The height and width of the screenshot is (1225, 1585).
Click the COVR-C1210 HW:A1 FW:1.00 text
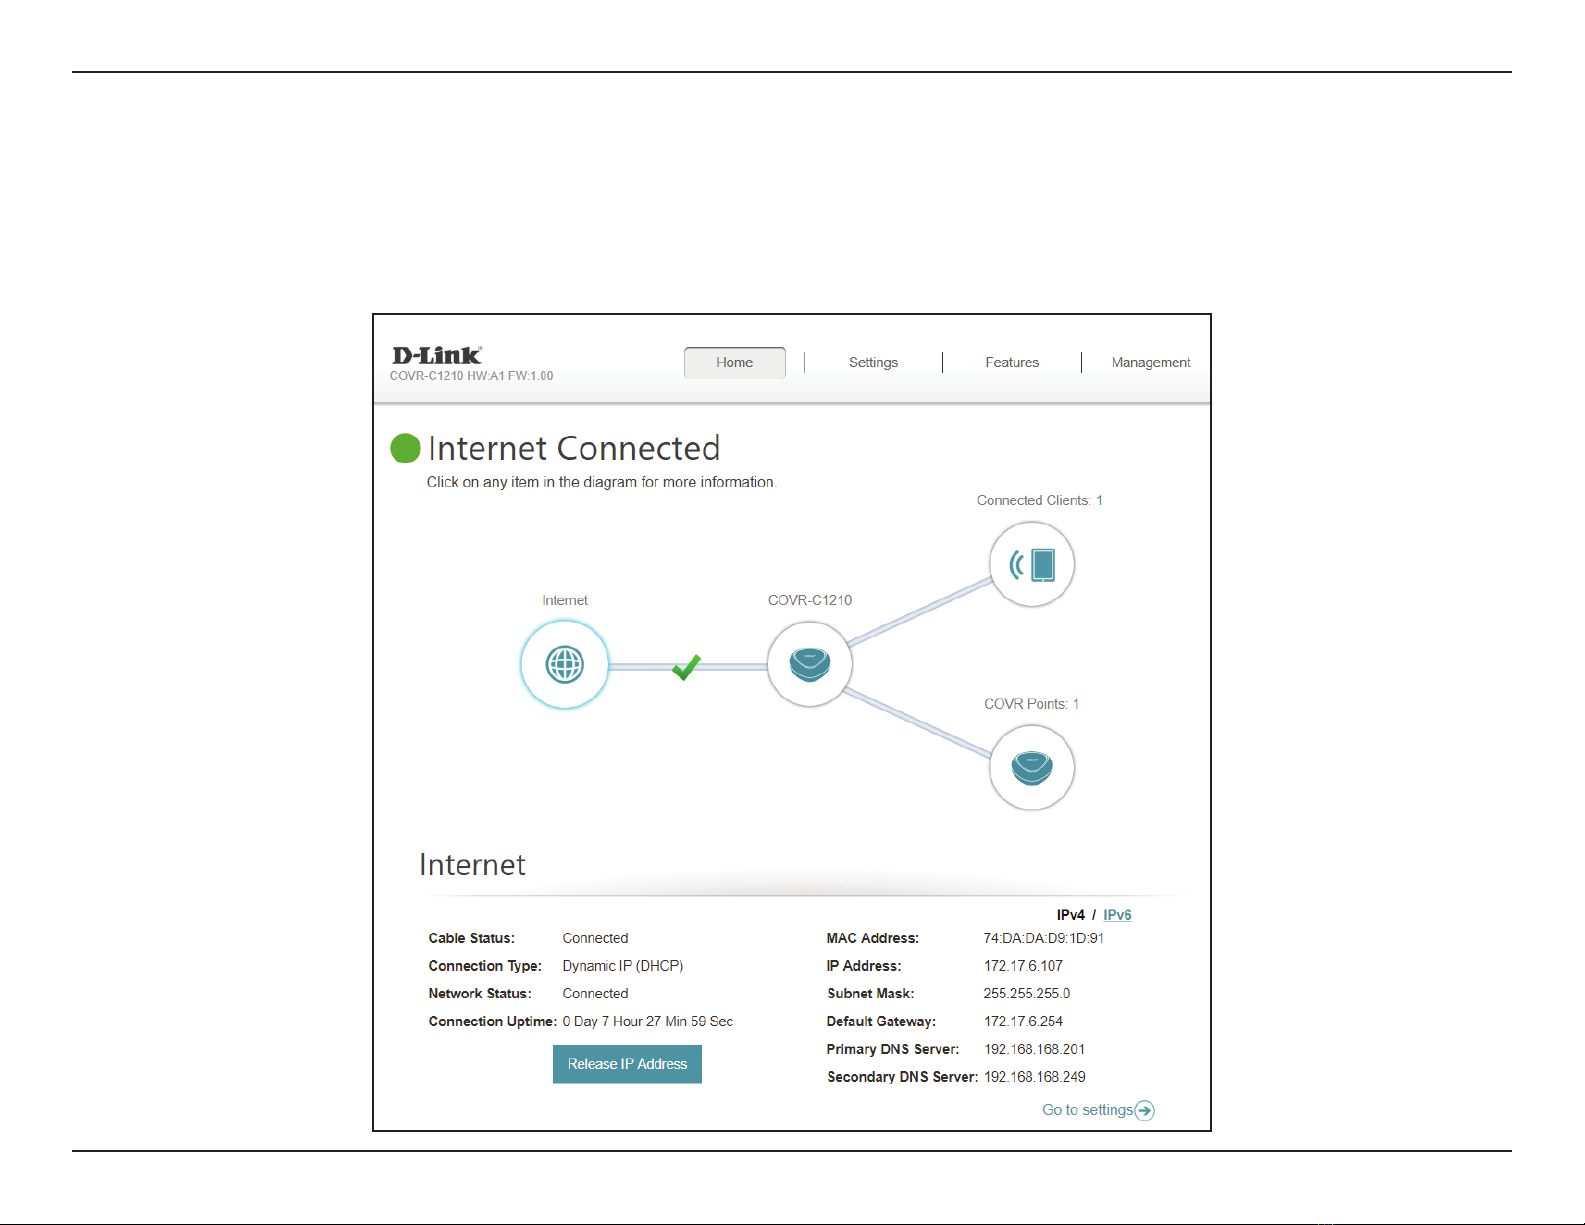click(x=471, y=376)
